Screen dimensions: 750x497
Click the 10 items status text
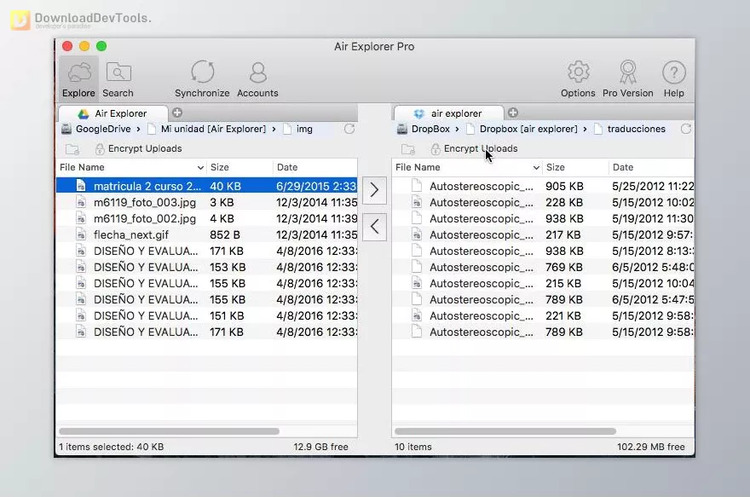pyautogui.click(x=413, y=447)
